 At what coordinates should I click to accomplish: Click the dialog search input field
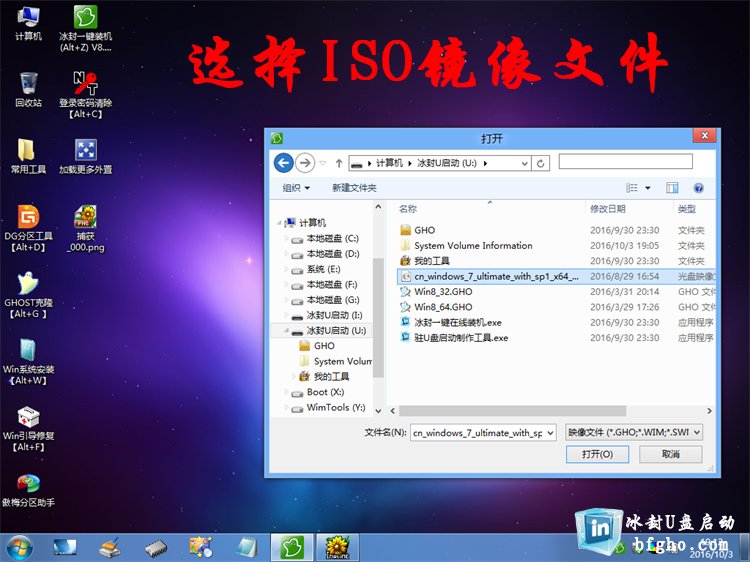click(626, 162)
